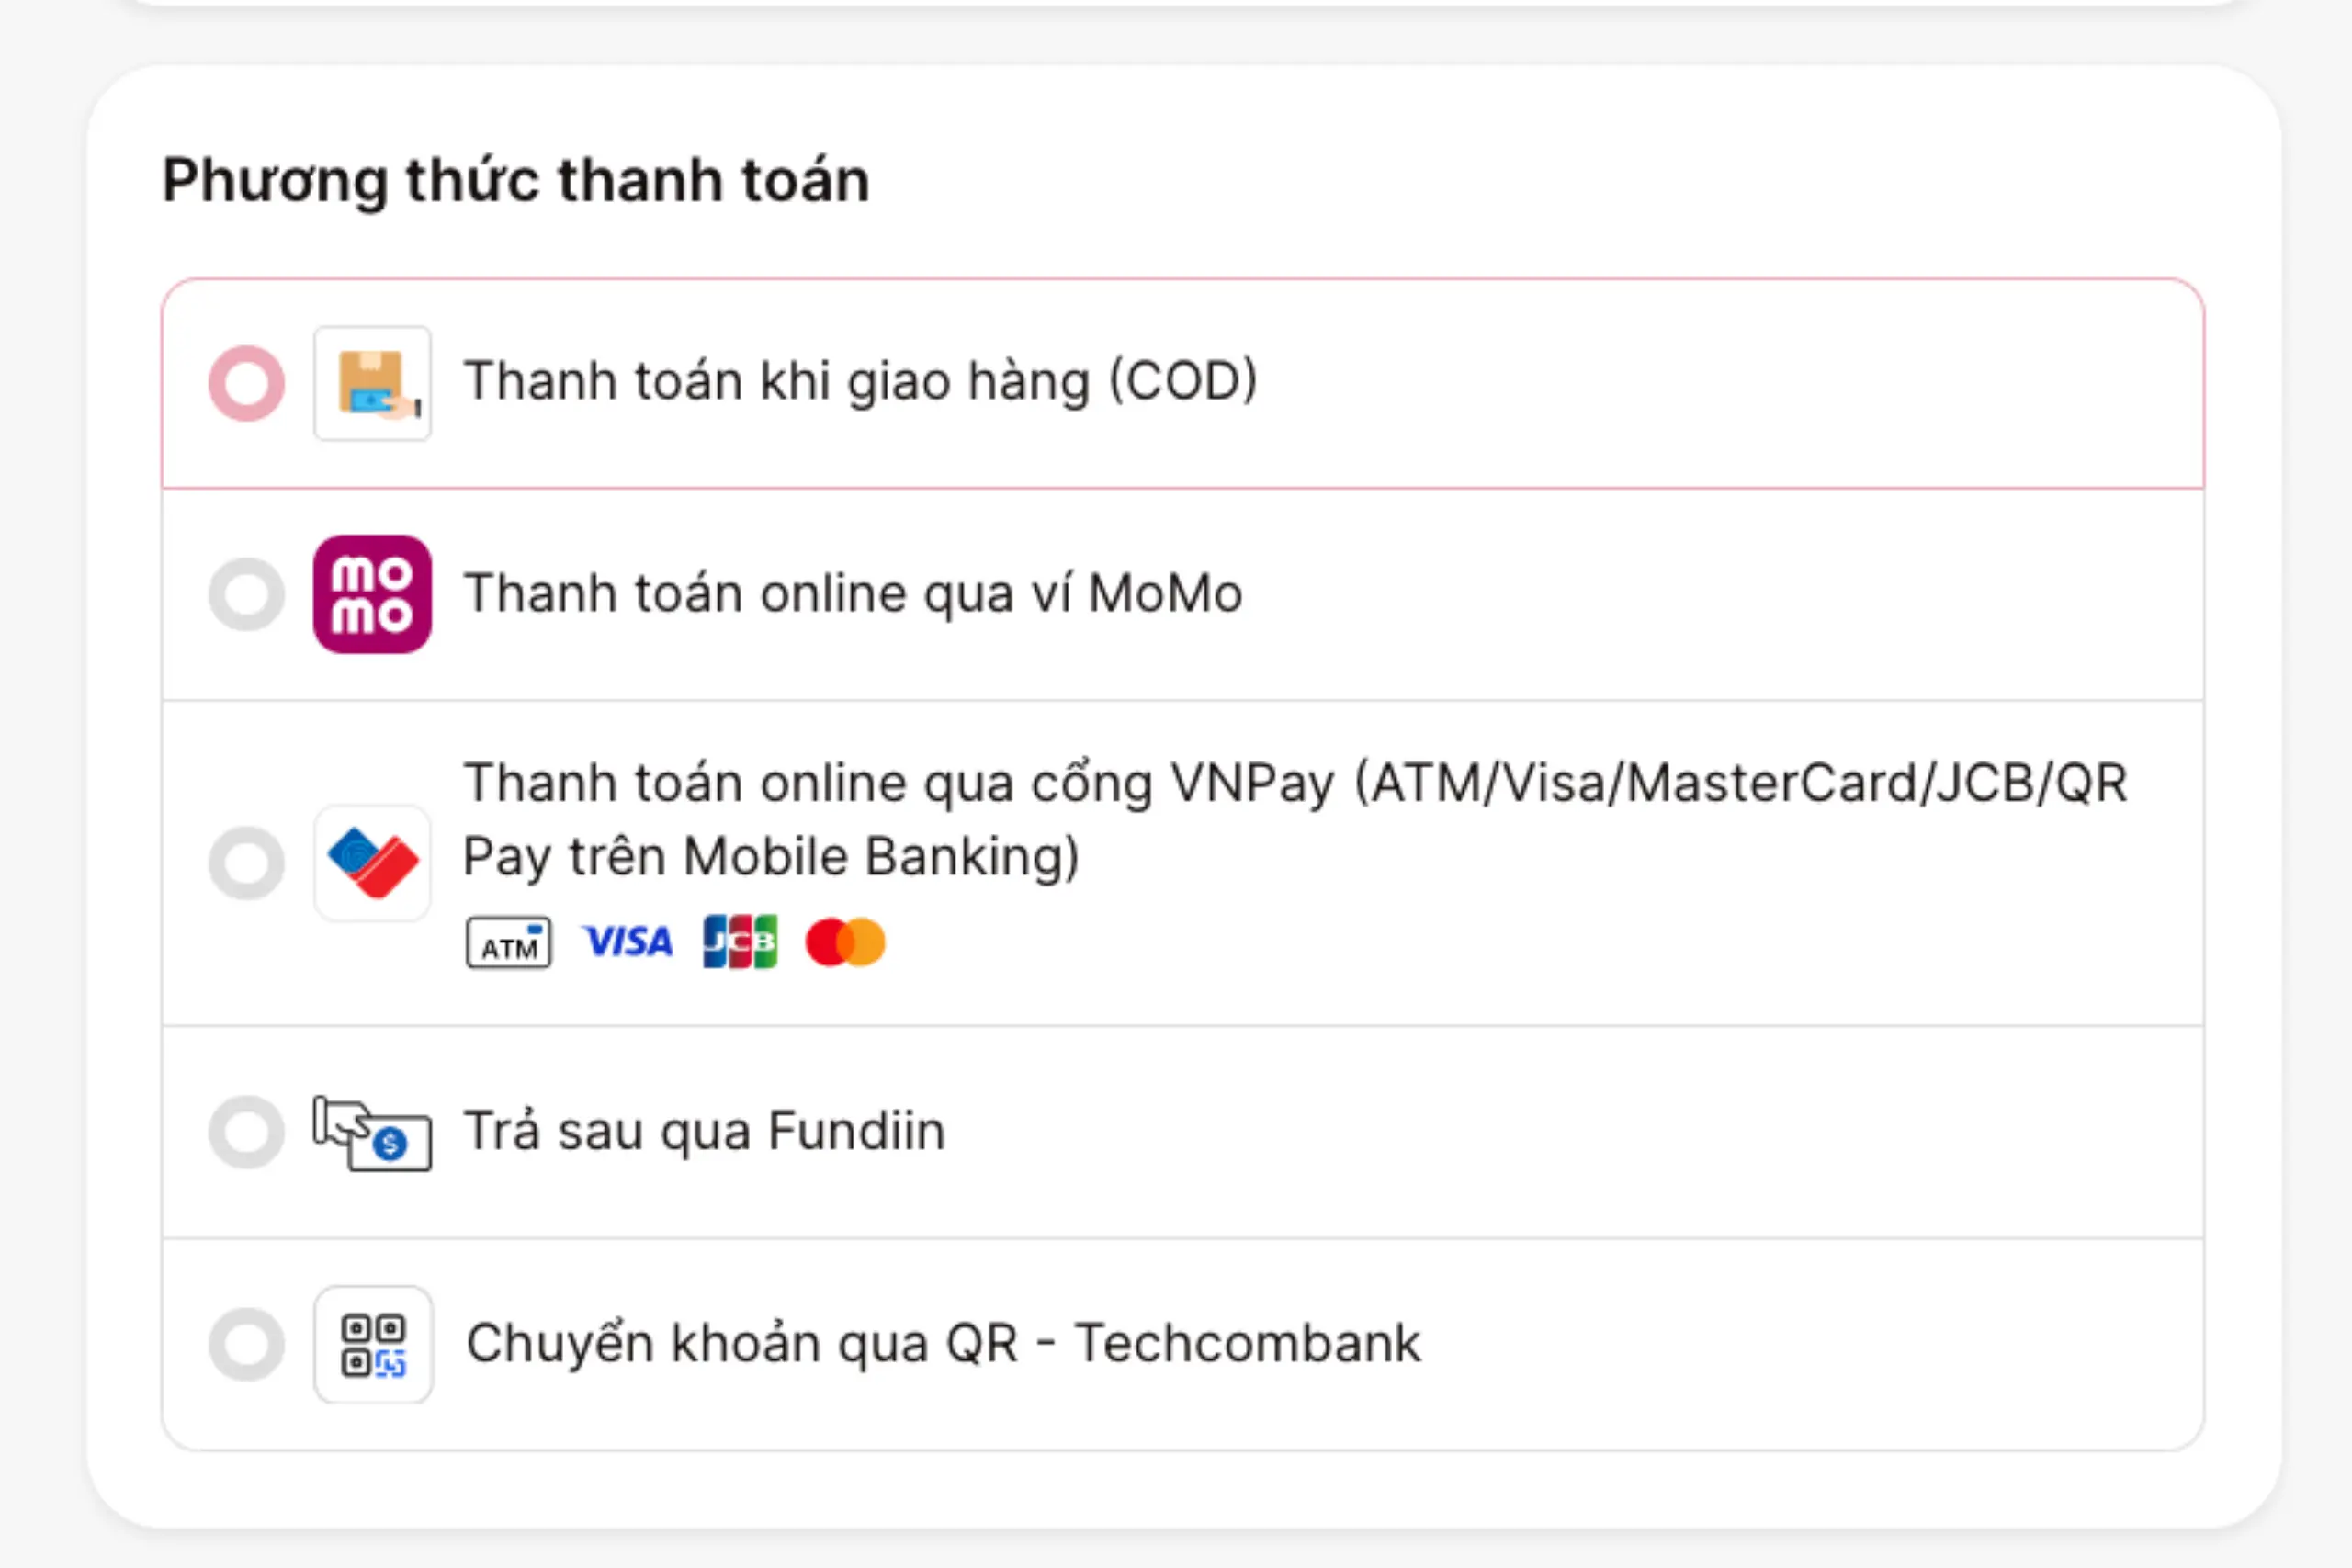Viewport: 2352px width, 1568px height.
Task: Click the Fundiin hand-and-money icon
Action: coord(372,1134)
